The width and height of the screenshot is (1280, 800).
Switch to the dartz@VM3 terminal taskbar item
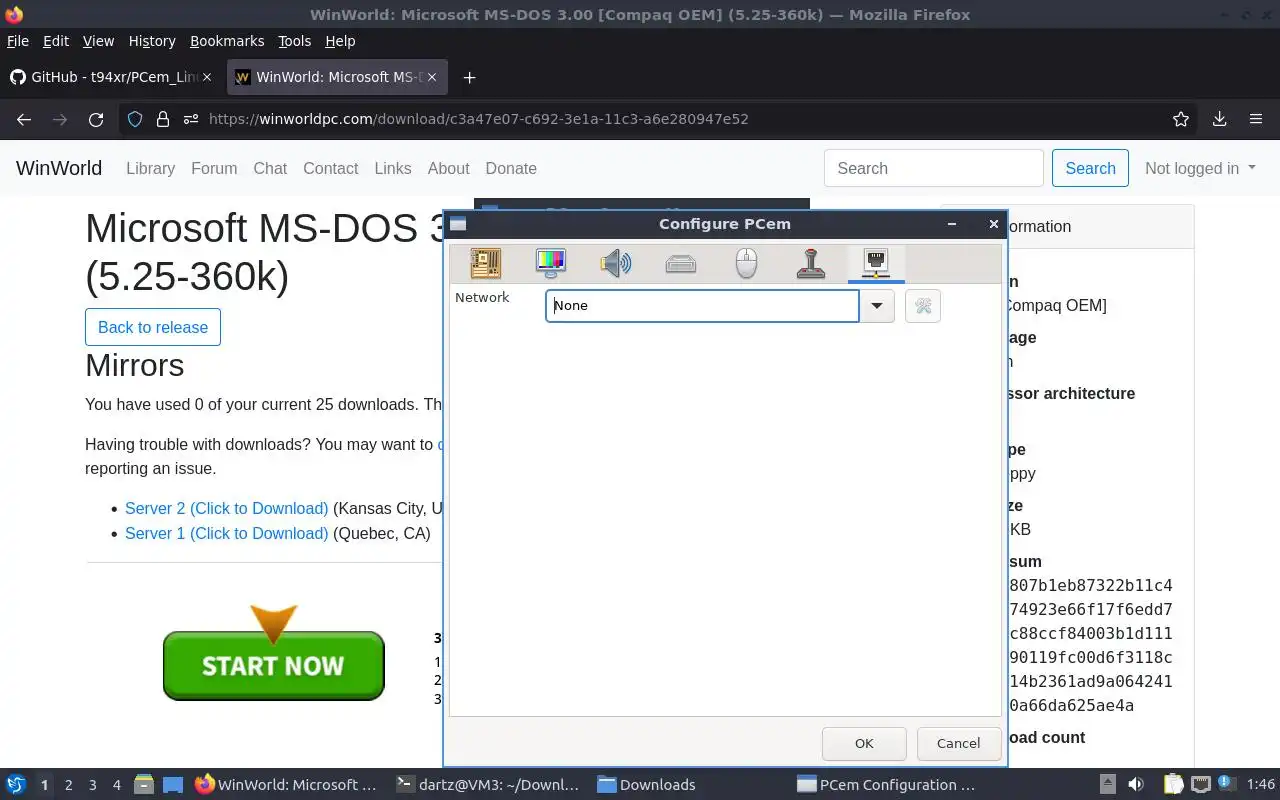click(487, 785)
